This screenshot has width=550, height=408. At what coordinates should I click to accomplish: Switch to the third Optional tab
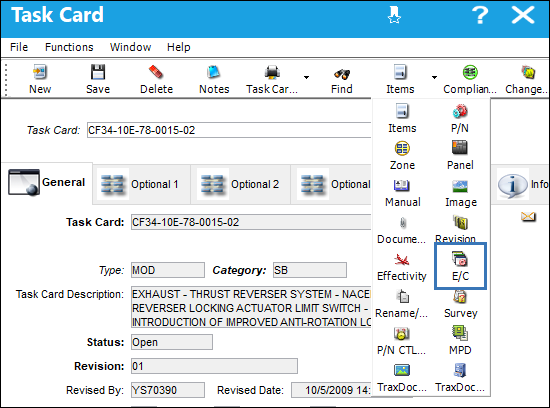click(x=331, y=184)
